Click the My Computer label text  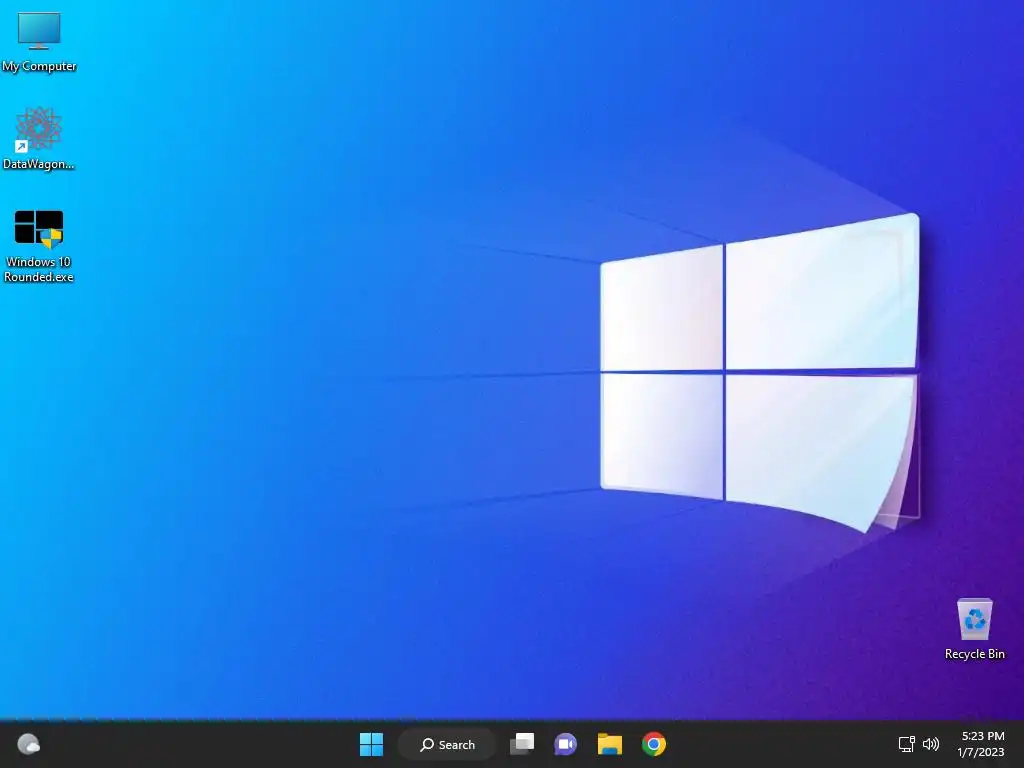coord(39,66)
